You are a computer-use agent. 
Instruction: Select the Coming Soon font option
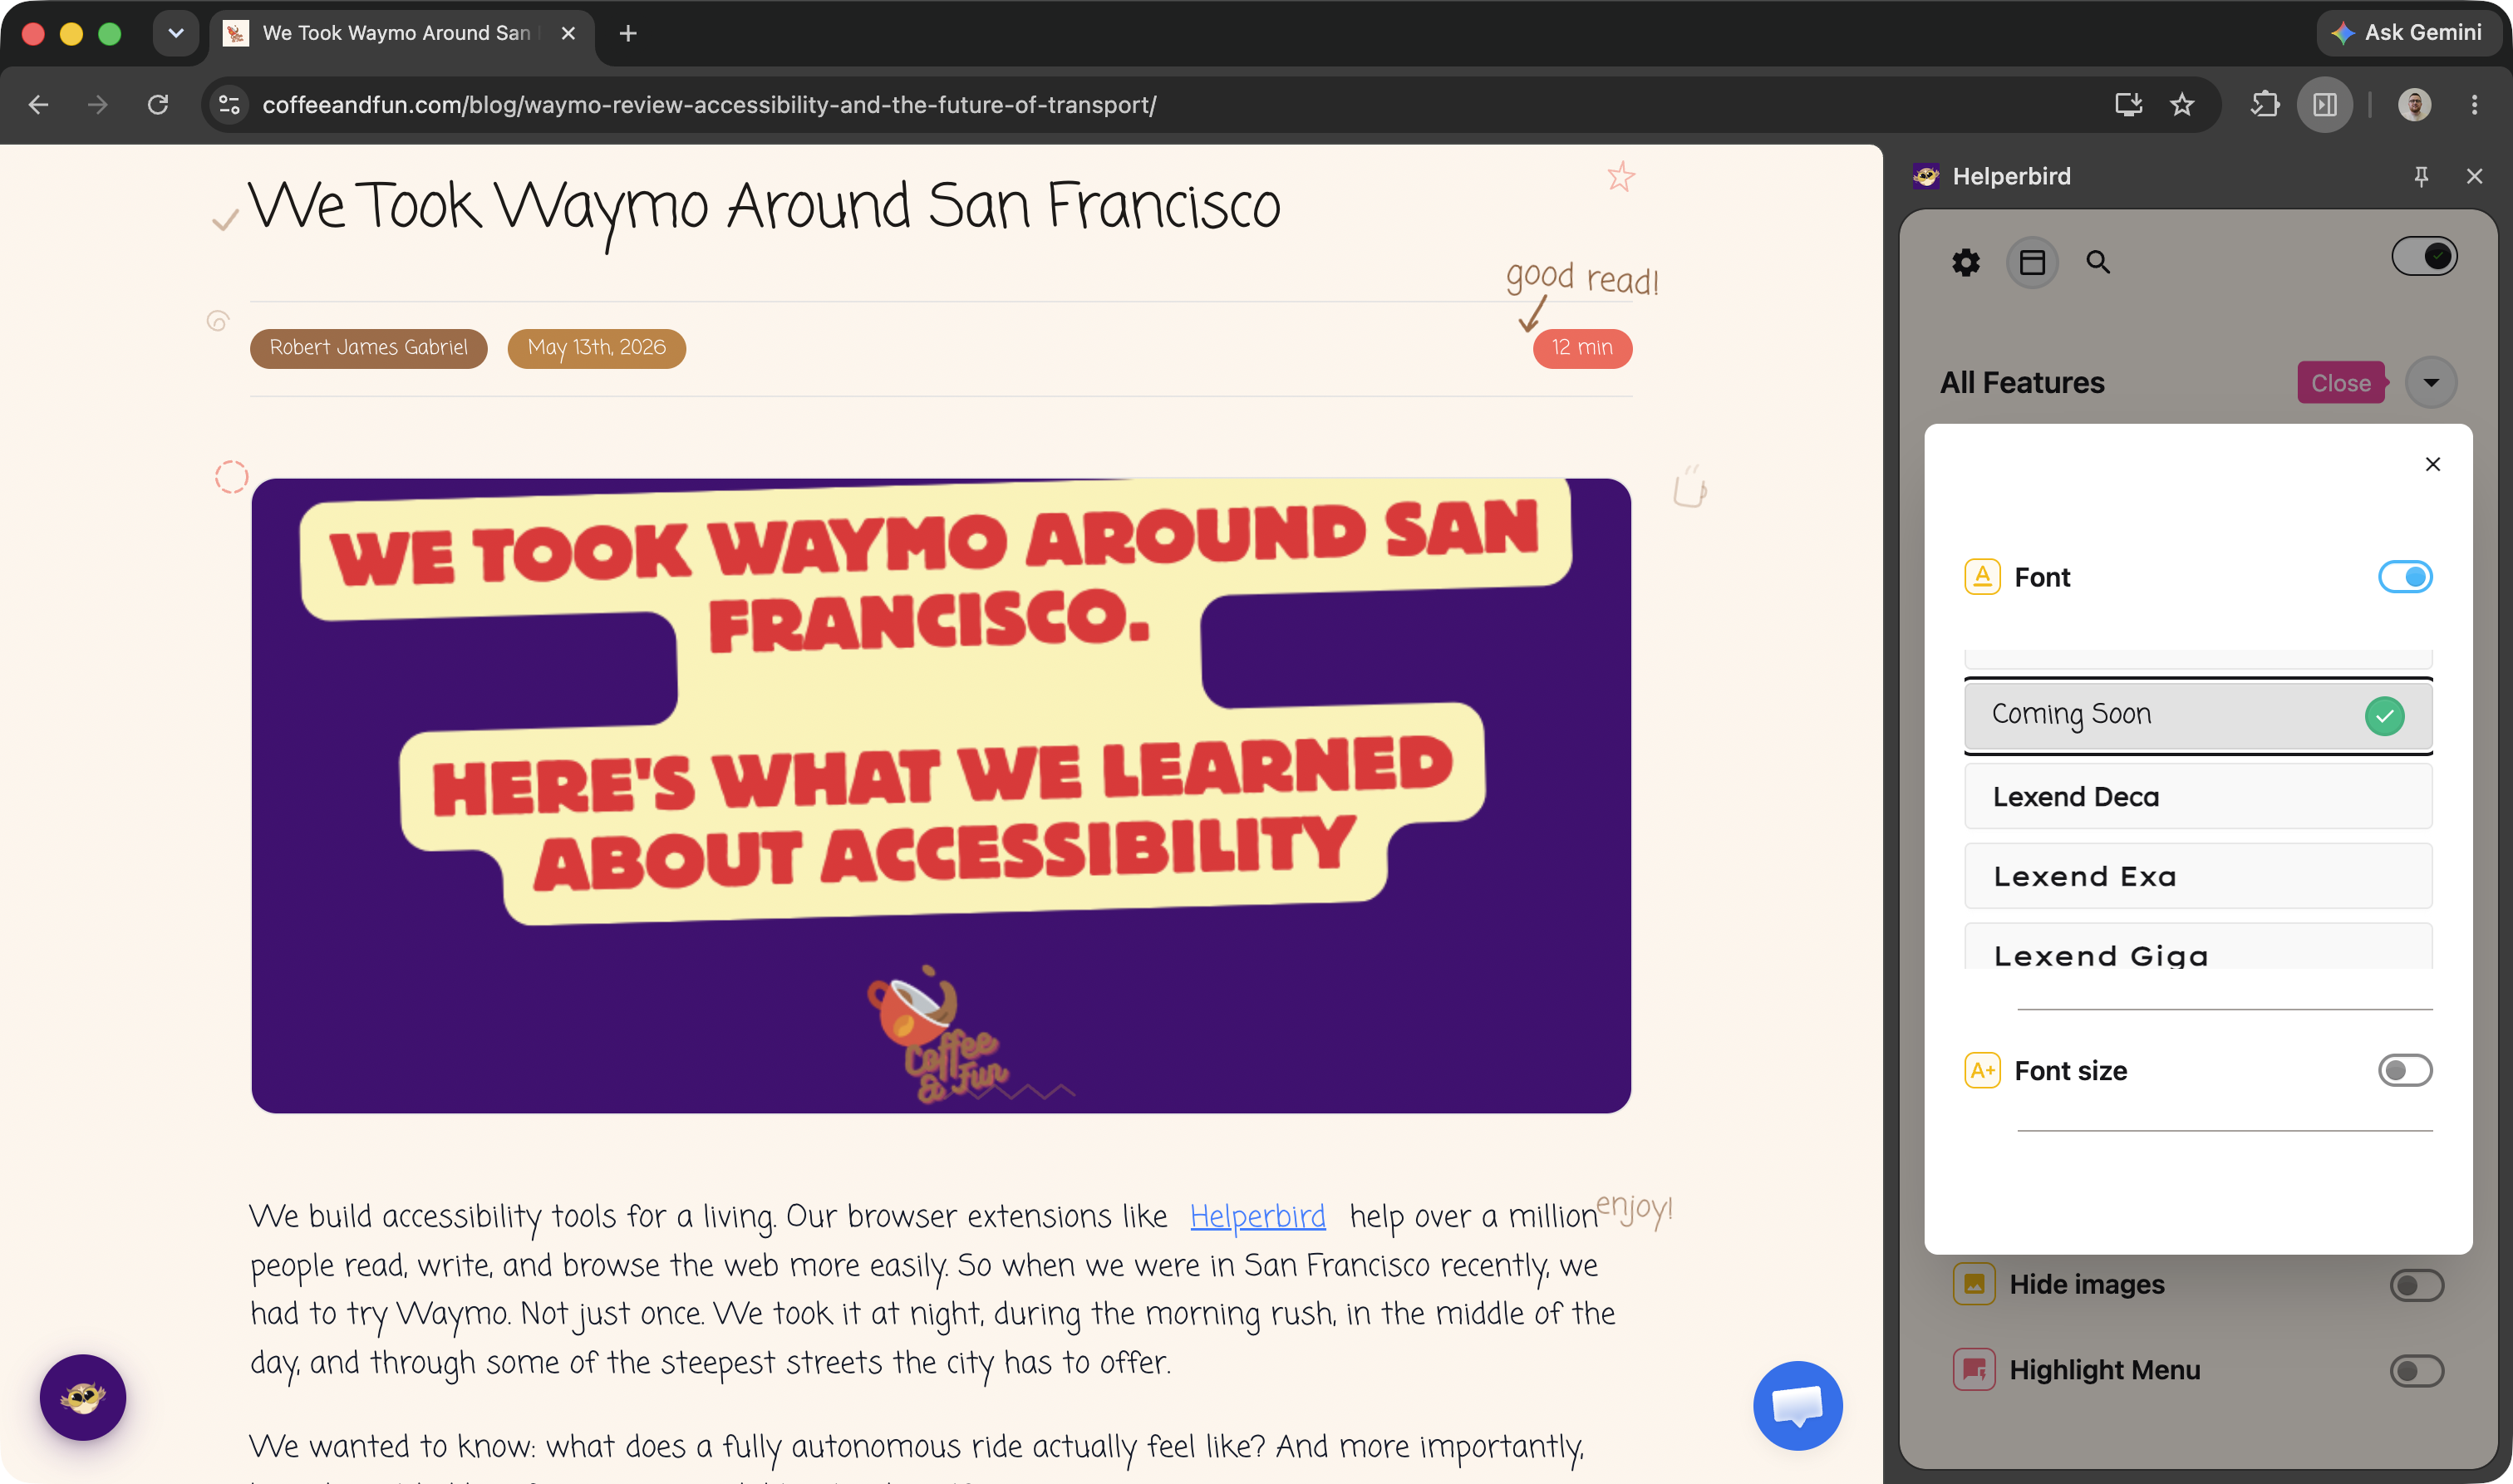[2198, 716]
